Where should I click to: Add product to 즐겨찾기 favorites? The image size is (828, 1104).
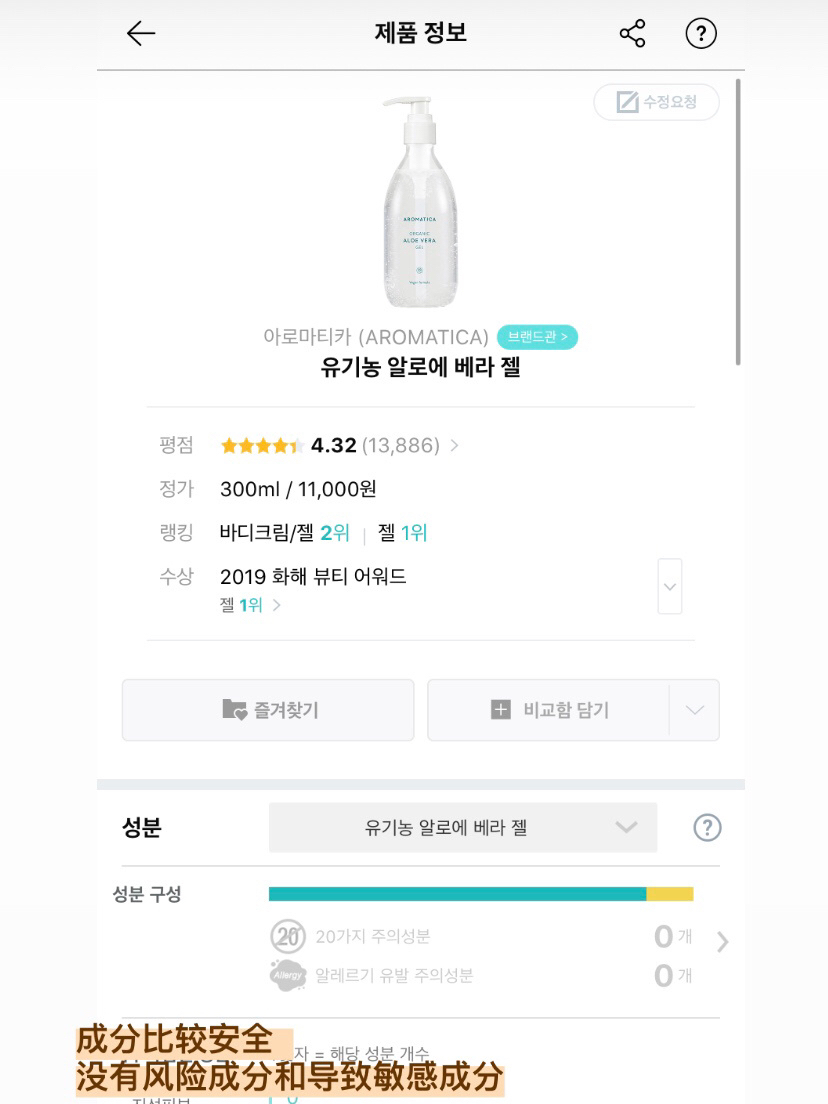(x=268, y=710)
